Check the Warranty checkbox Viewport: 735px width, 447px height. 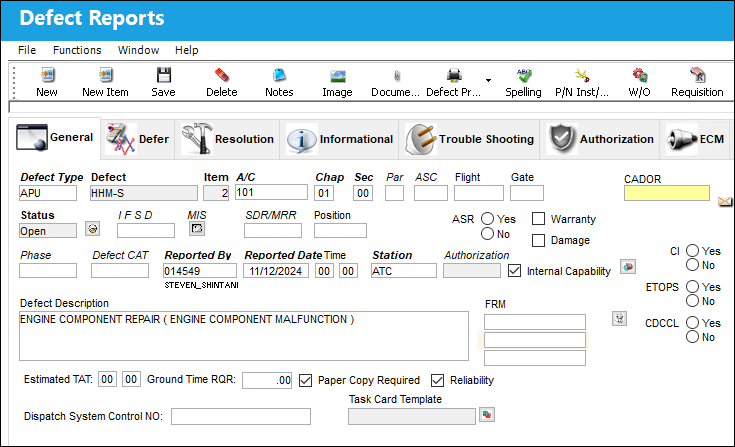click(539, 219)
